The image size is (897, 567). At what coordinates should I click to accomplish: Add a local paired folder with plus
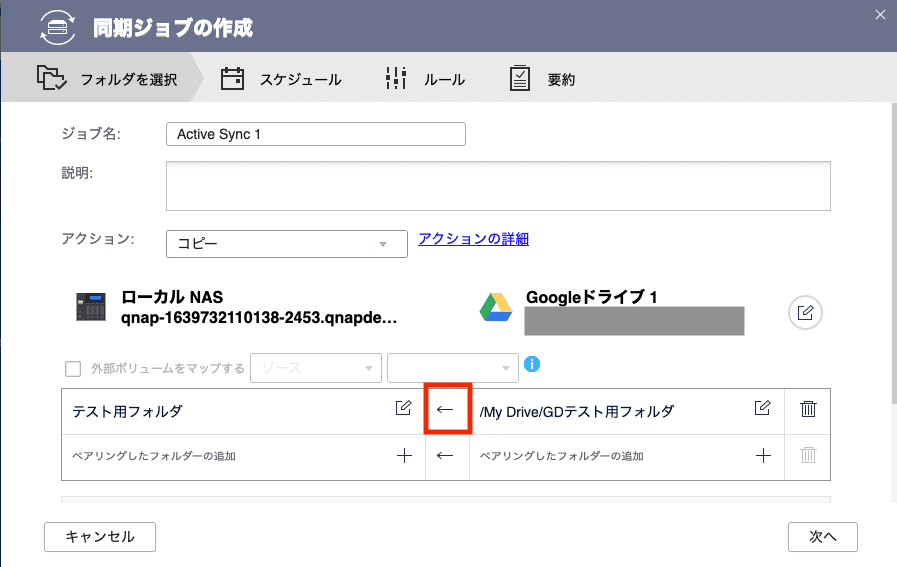404,455
